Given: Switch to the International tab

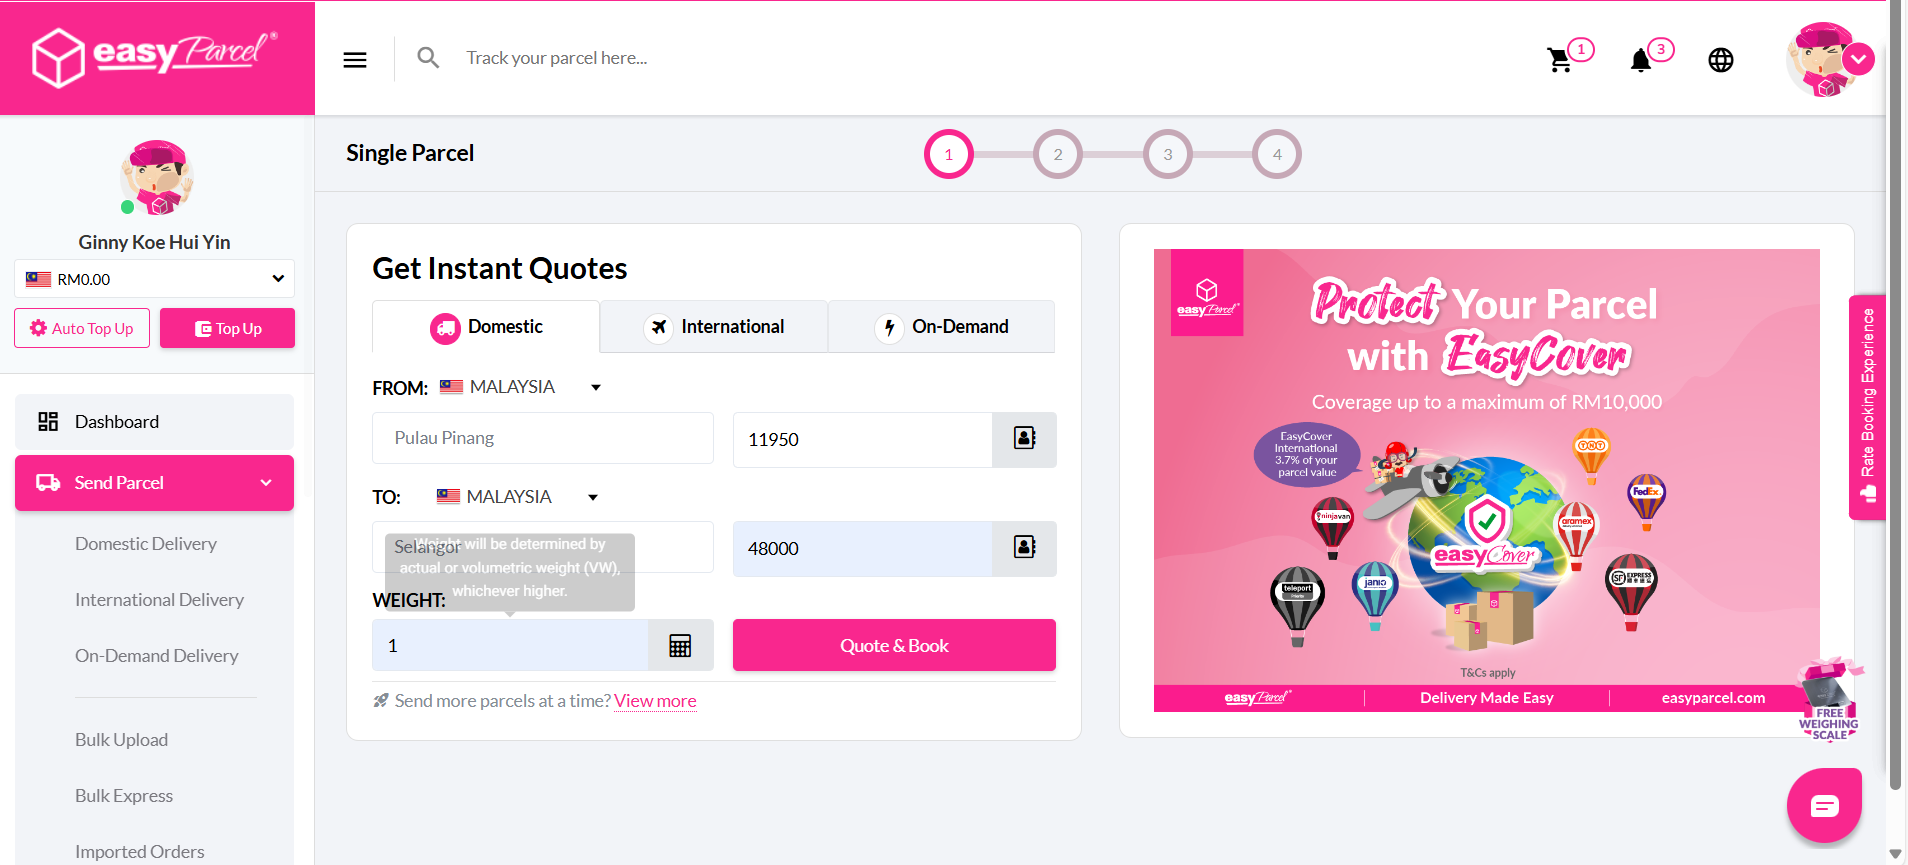Looking at the screenshot, I should point(714,327).
